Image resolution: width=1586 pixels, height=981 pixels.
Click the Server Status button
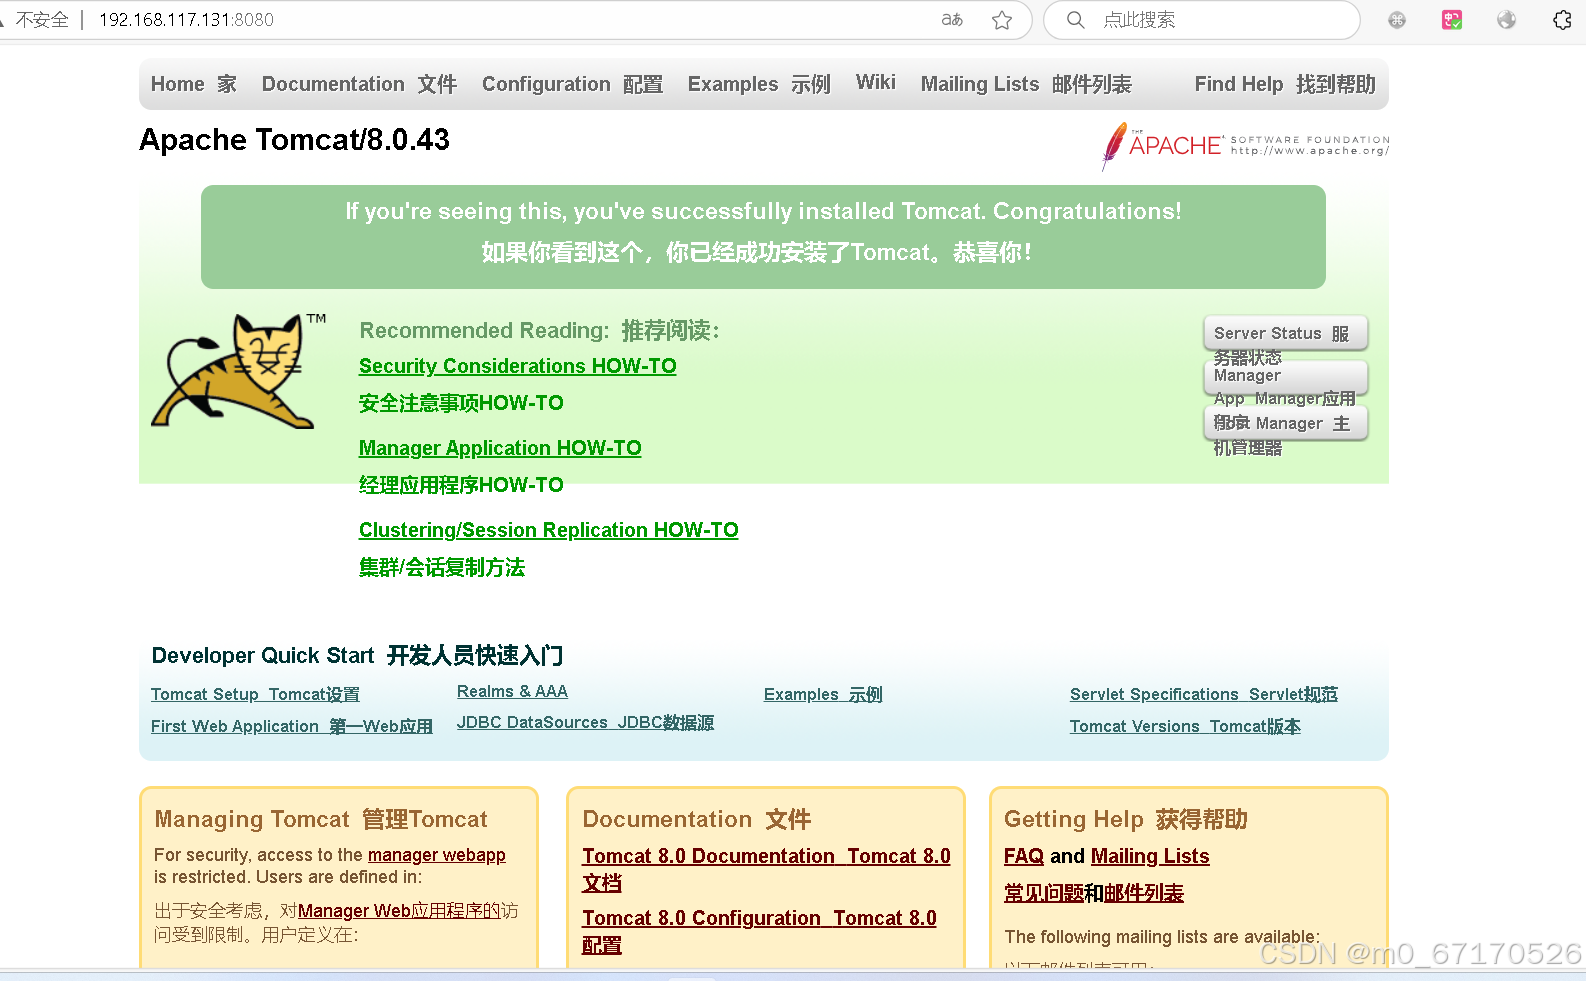click(x=1285, y=333)
